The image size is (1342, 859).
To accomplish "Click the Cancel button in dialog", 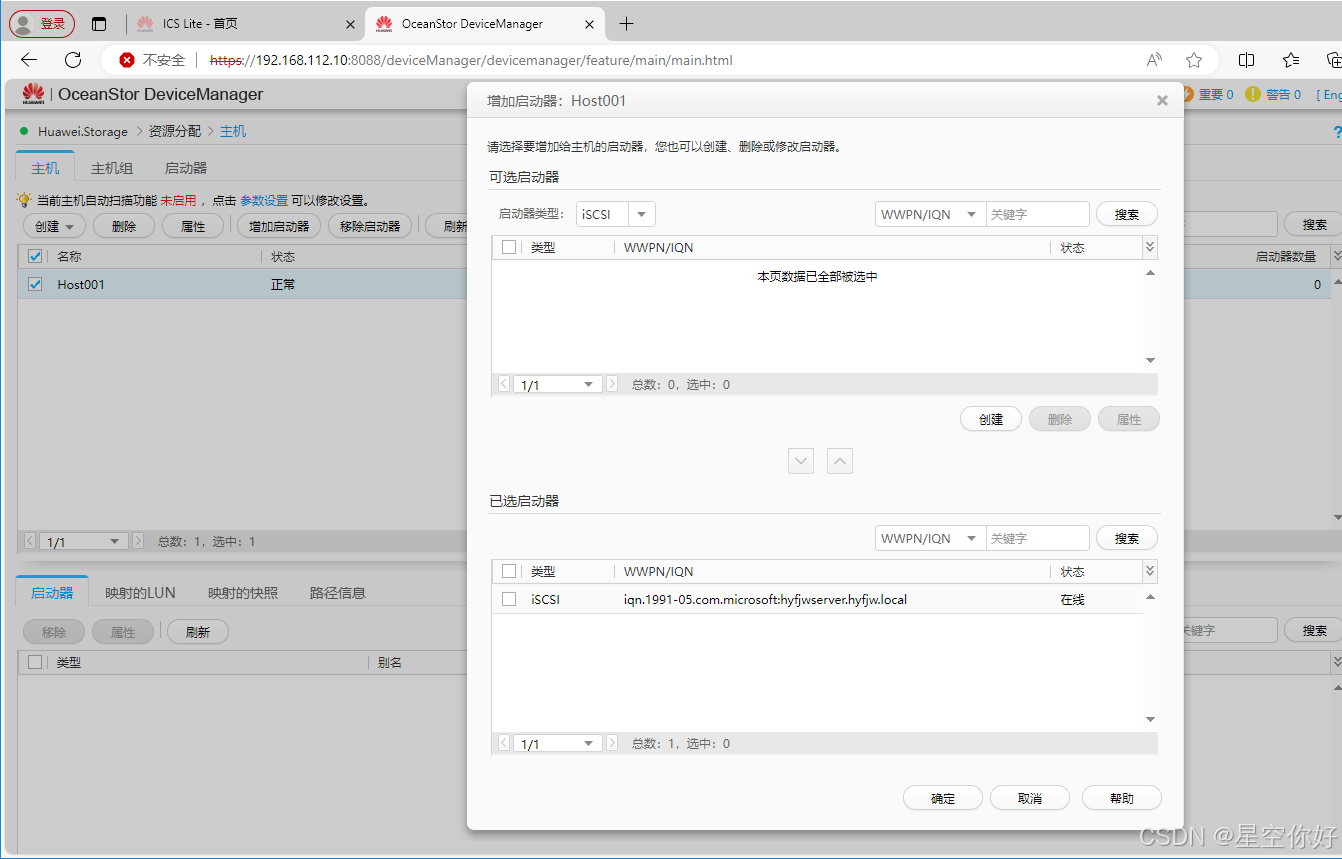I will 1030,798.
